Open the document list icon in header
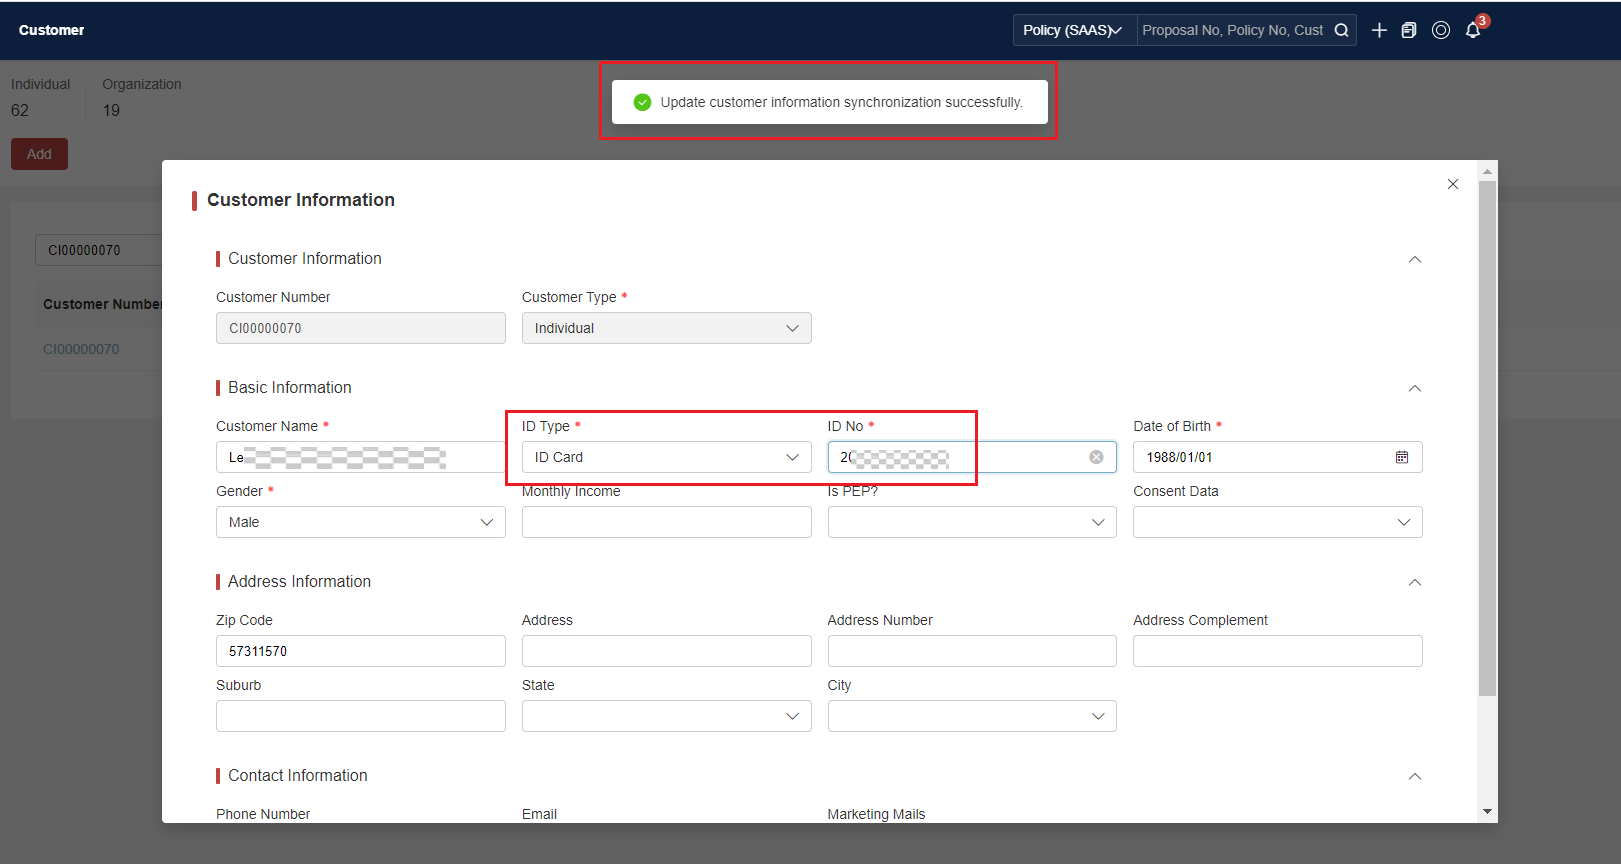The image size is (1621, 864). coord(1409,30)
